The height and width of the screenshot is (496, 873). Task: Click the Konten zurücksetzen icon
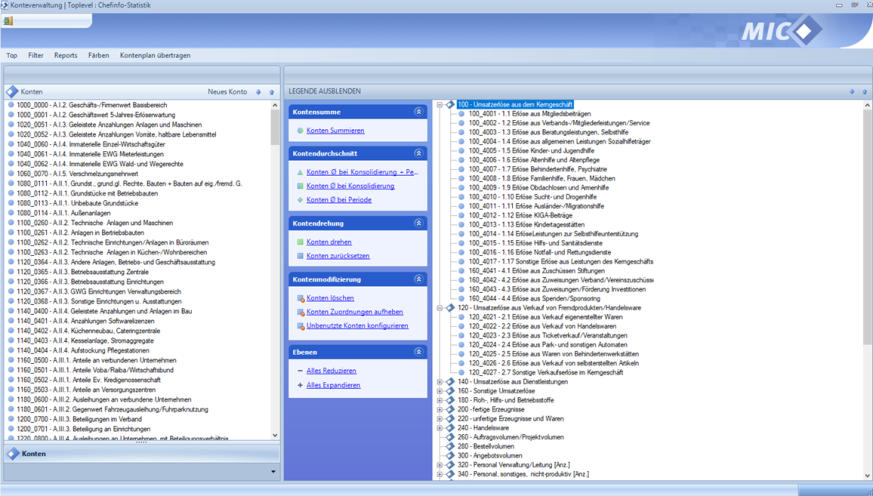(299, 255)
